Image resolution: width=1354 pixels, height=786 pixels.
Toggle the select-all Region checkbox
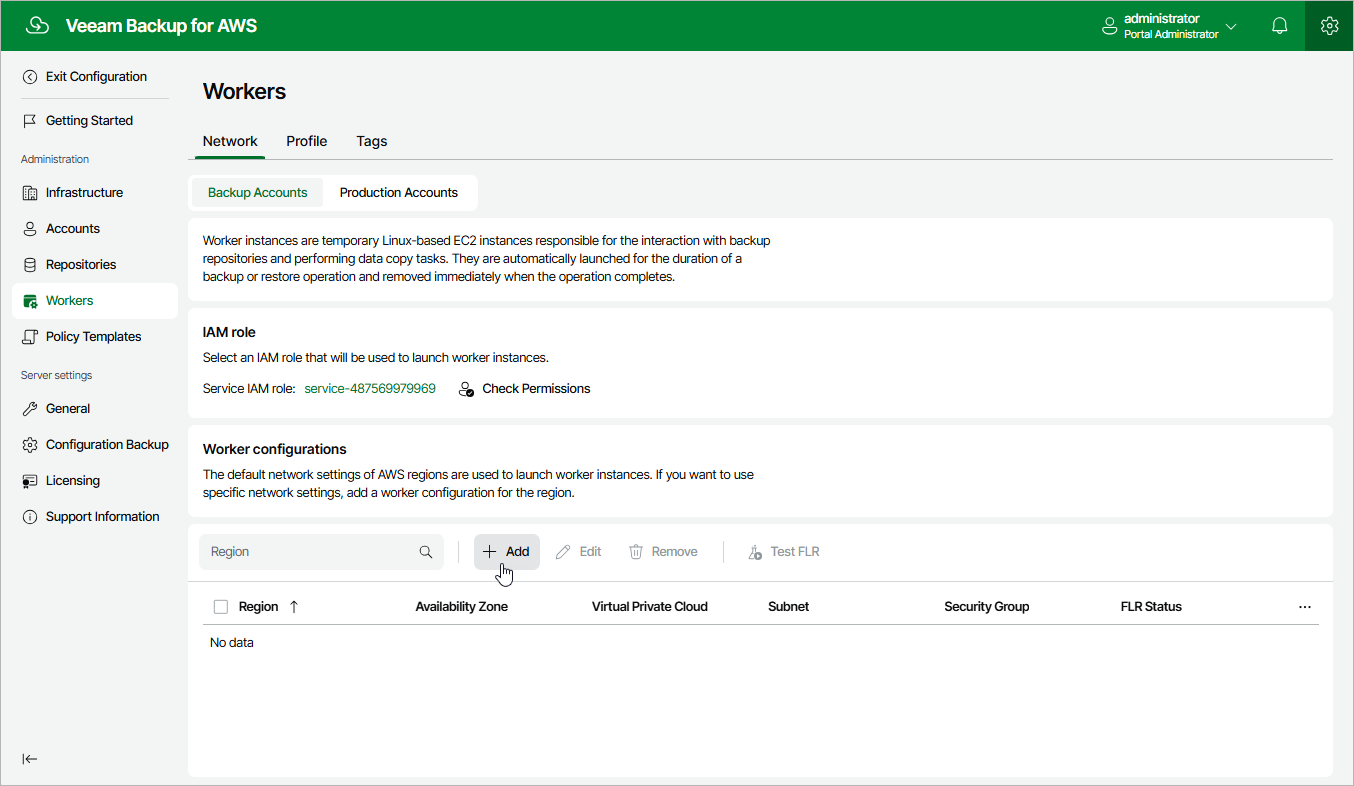pyautogui.click(x=221, y=607)
